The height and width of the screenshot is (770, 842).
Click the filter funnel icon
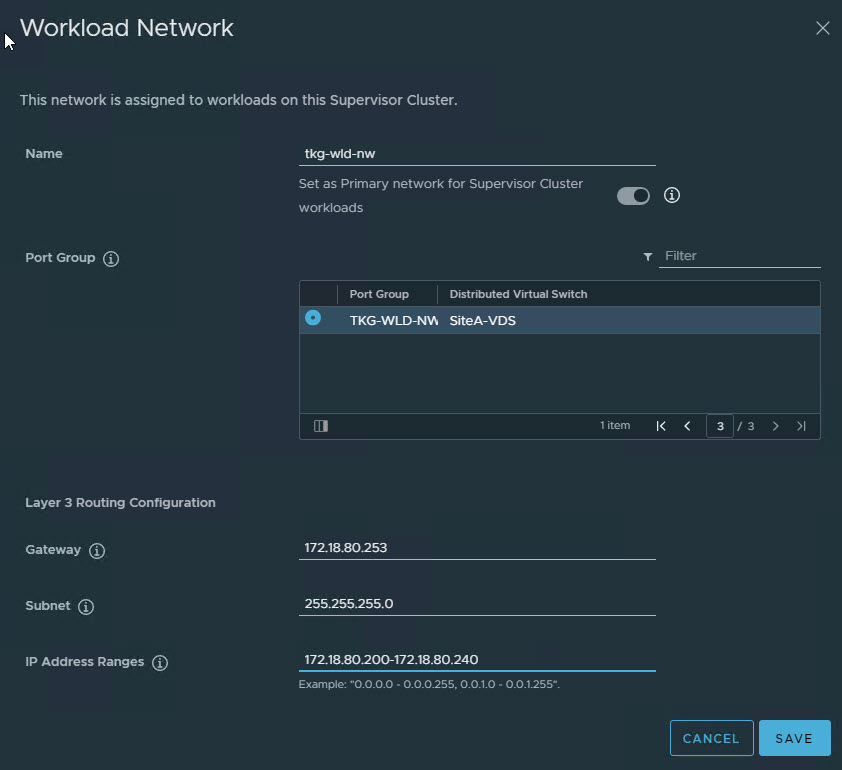[x=648, y=257]
